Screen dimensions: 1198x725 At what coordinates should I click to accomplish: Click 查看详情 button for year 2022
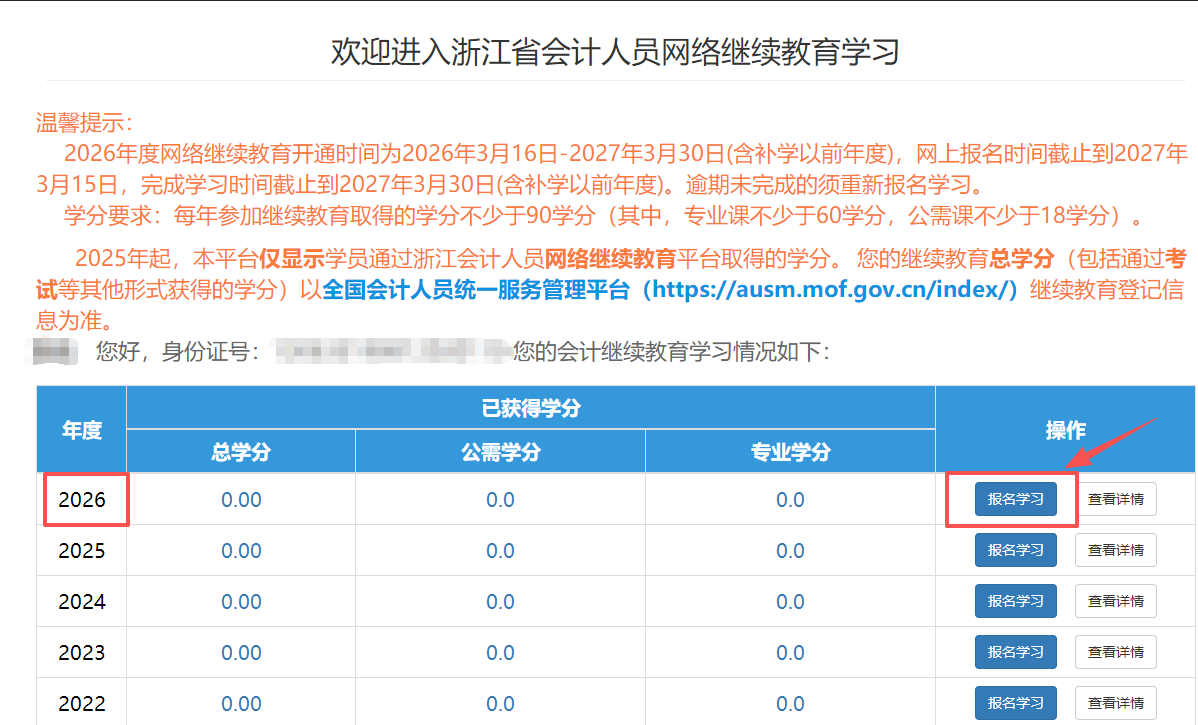[x=1115, y=703]
